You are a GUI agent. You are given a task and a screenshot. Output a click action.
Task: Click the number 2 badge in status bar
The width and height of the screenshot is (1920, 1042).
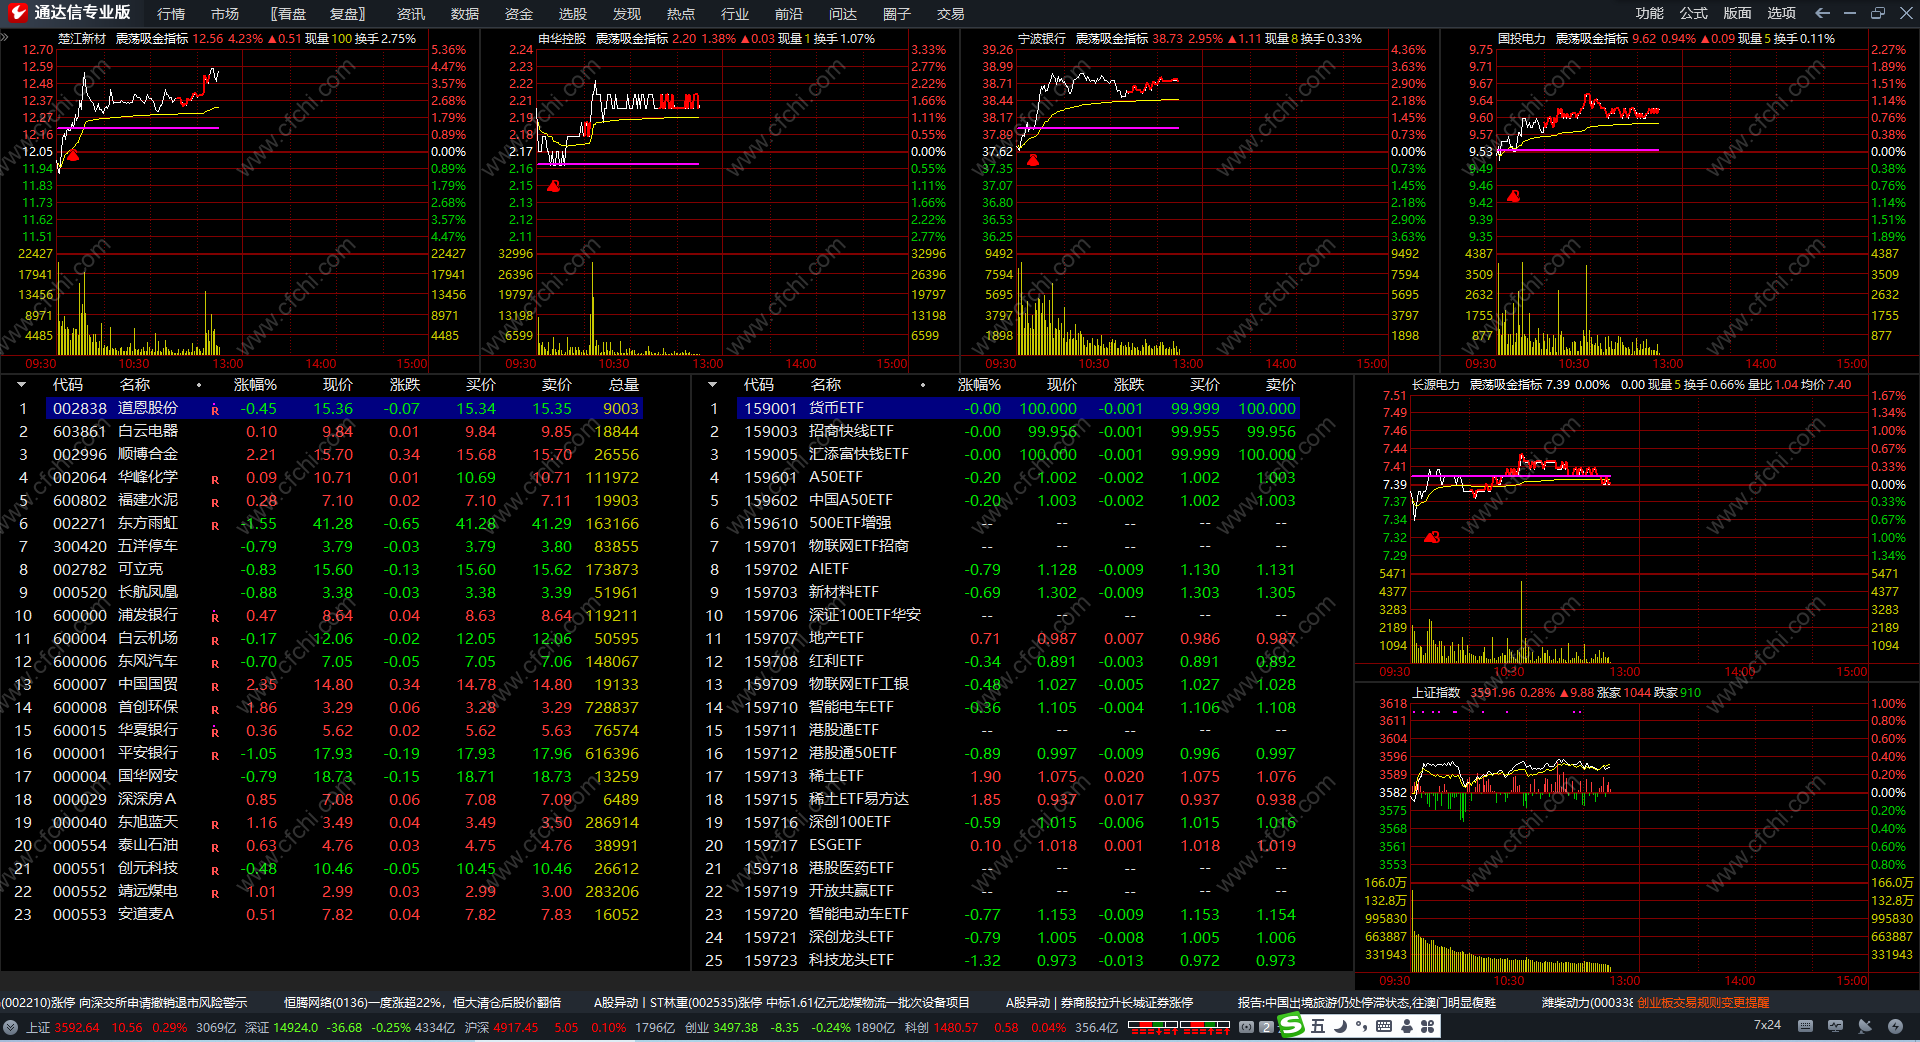1267,1027
